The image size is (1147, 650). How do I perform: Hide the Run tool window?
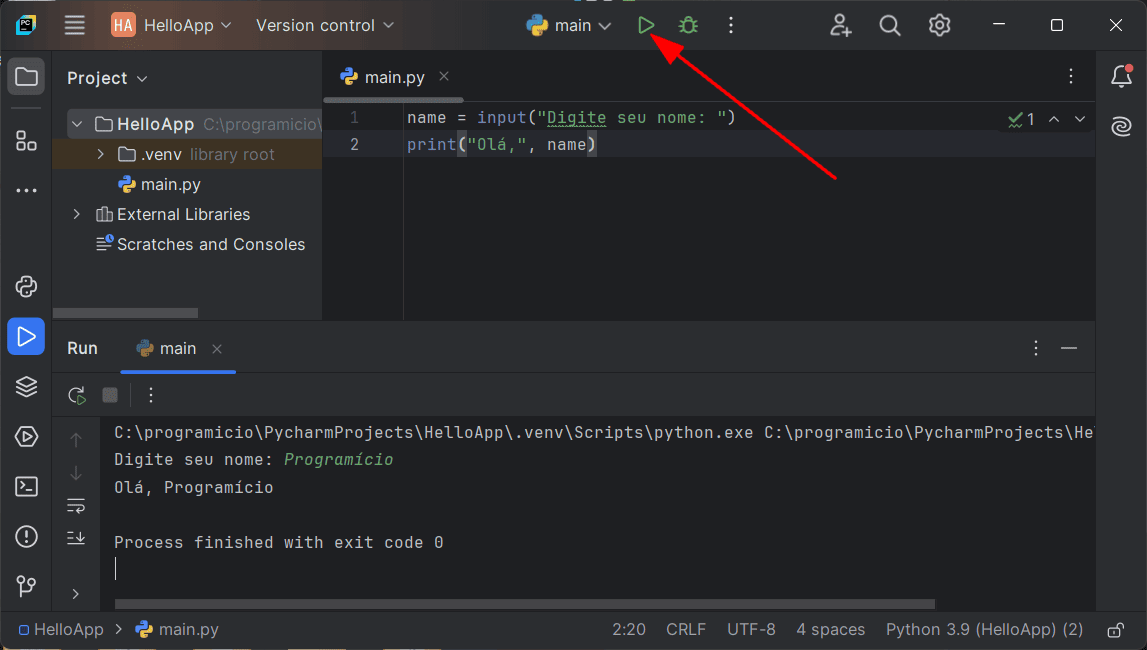tap(1069, 348)
